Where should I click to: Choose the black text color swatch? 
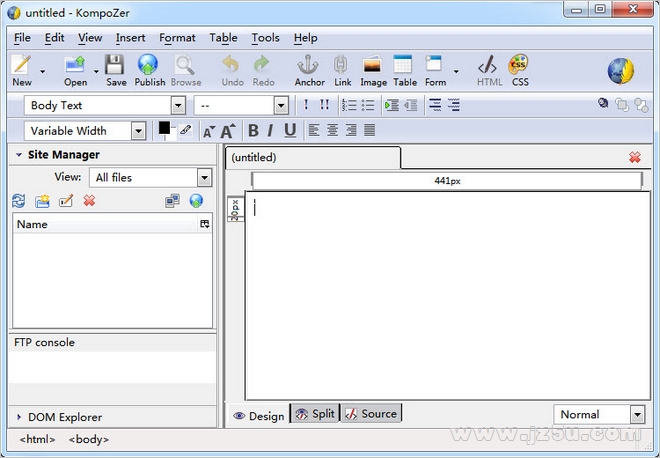pos(164,128)
